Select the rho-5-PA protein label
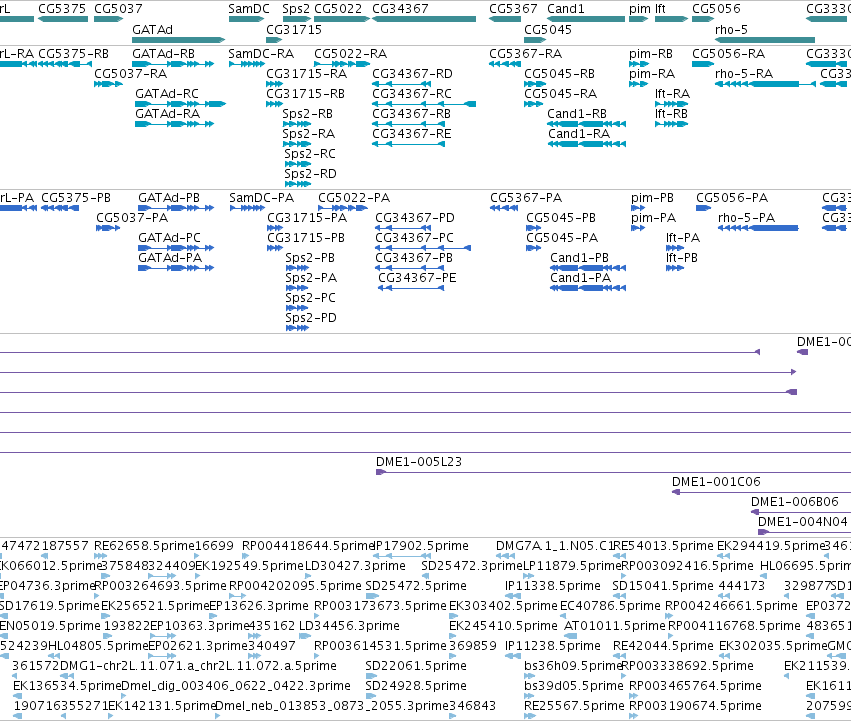851x721 pixels. coord(746,218)
